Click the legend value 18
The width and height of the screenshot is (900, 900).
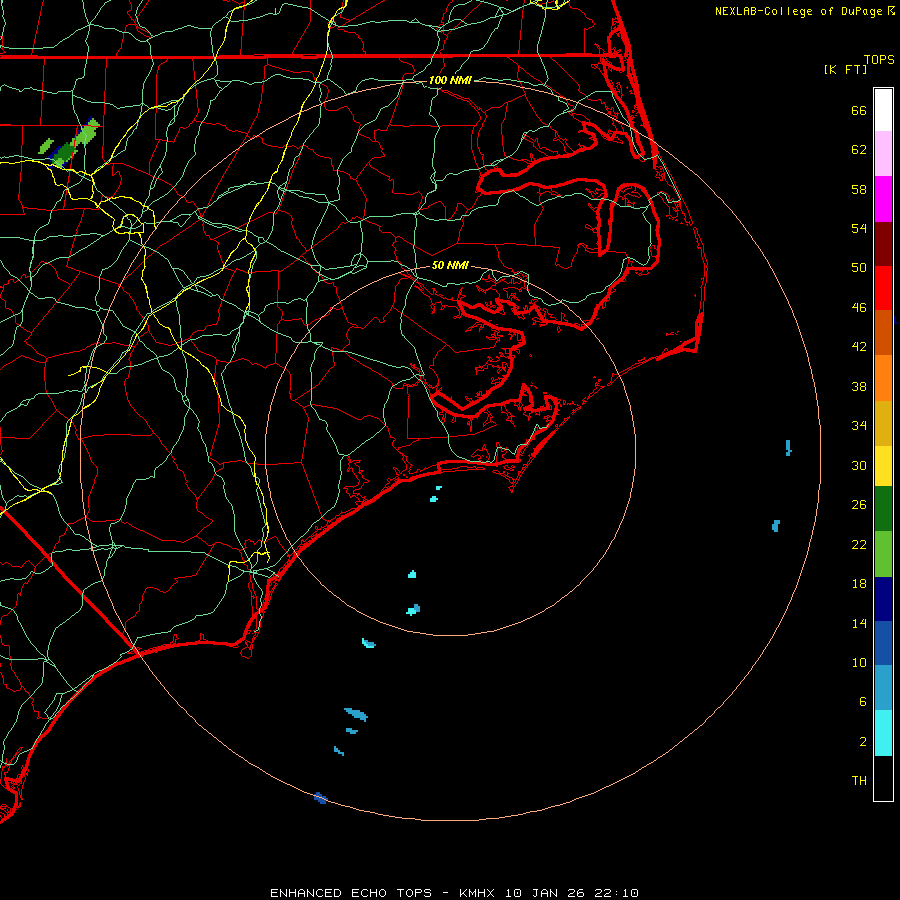point(859,584)
